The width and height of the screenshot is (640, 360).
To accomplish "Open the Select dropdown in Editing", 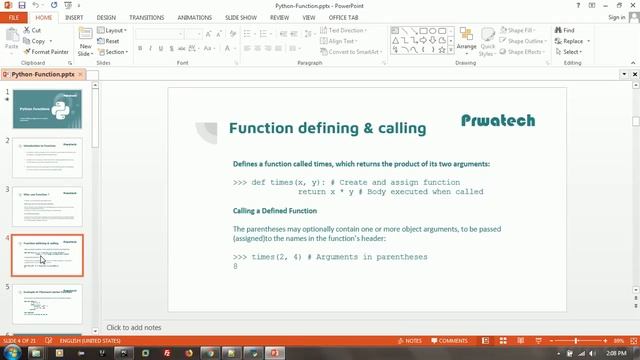I will point(569,52).
